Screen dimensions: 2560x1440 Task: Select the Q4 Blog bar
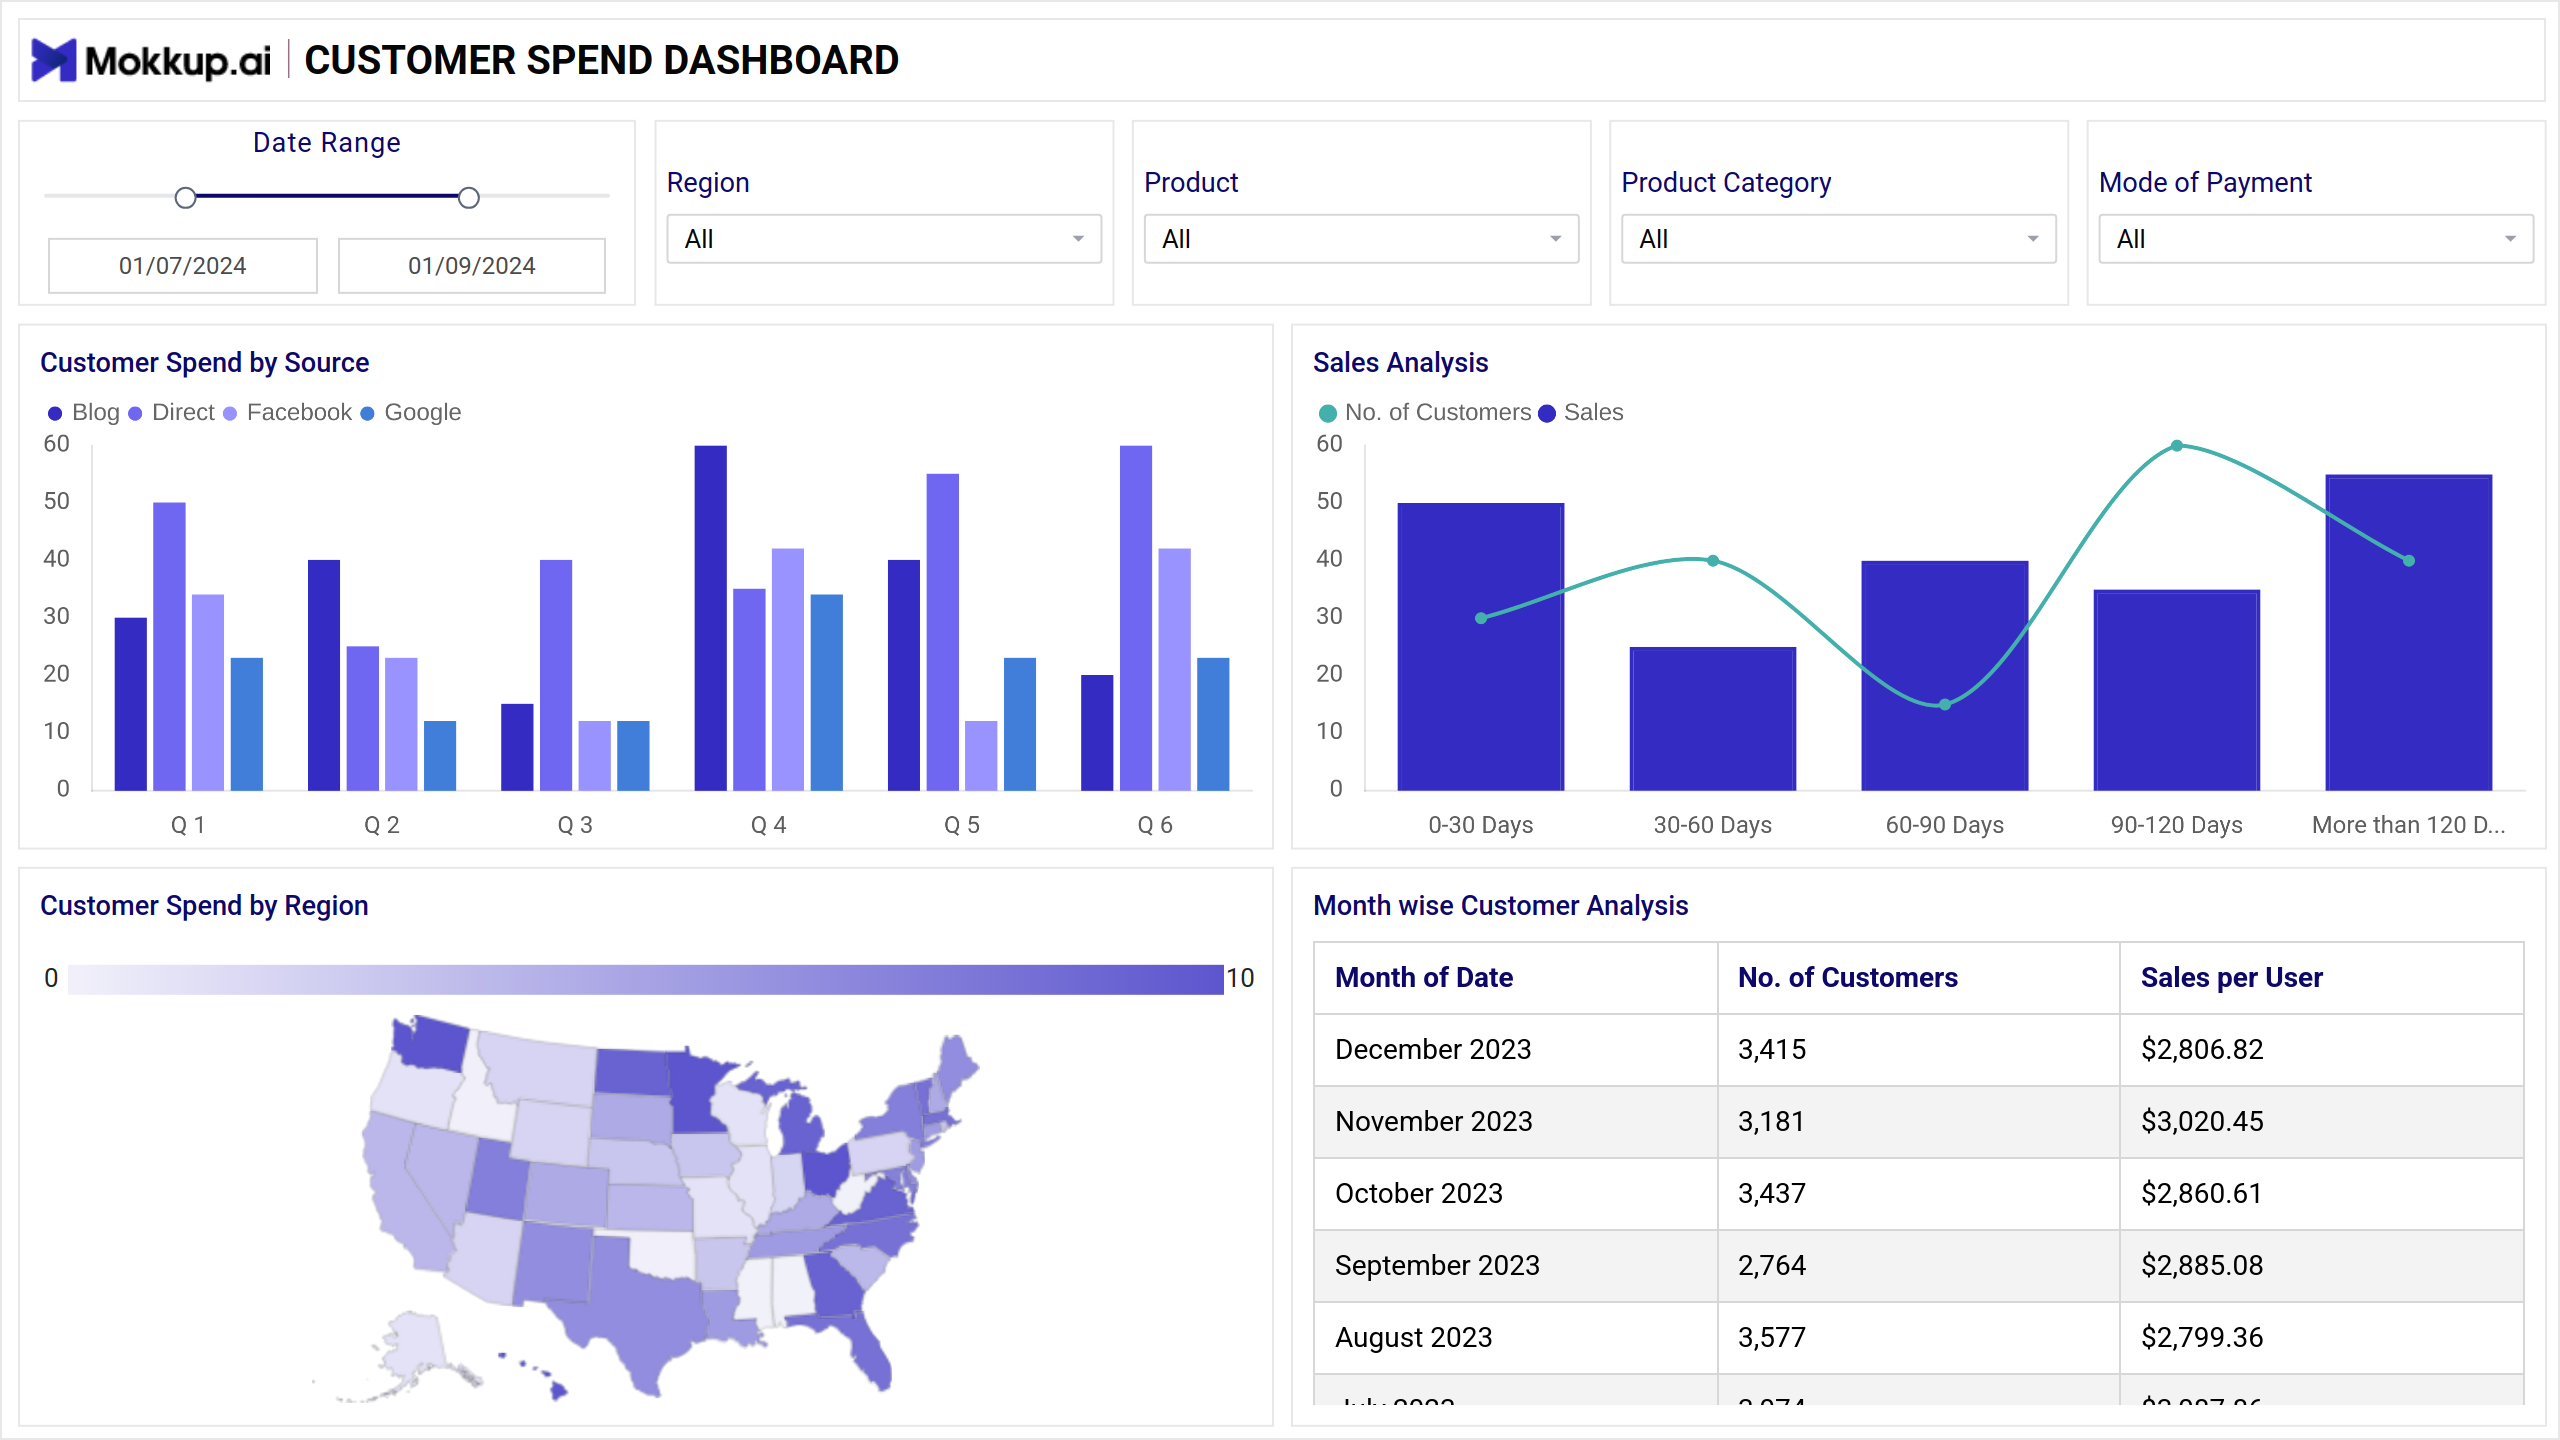pyautogui.click(x=711, y=618)
